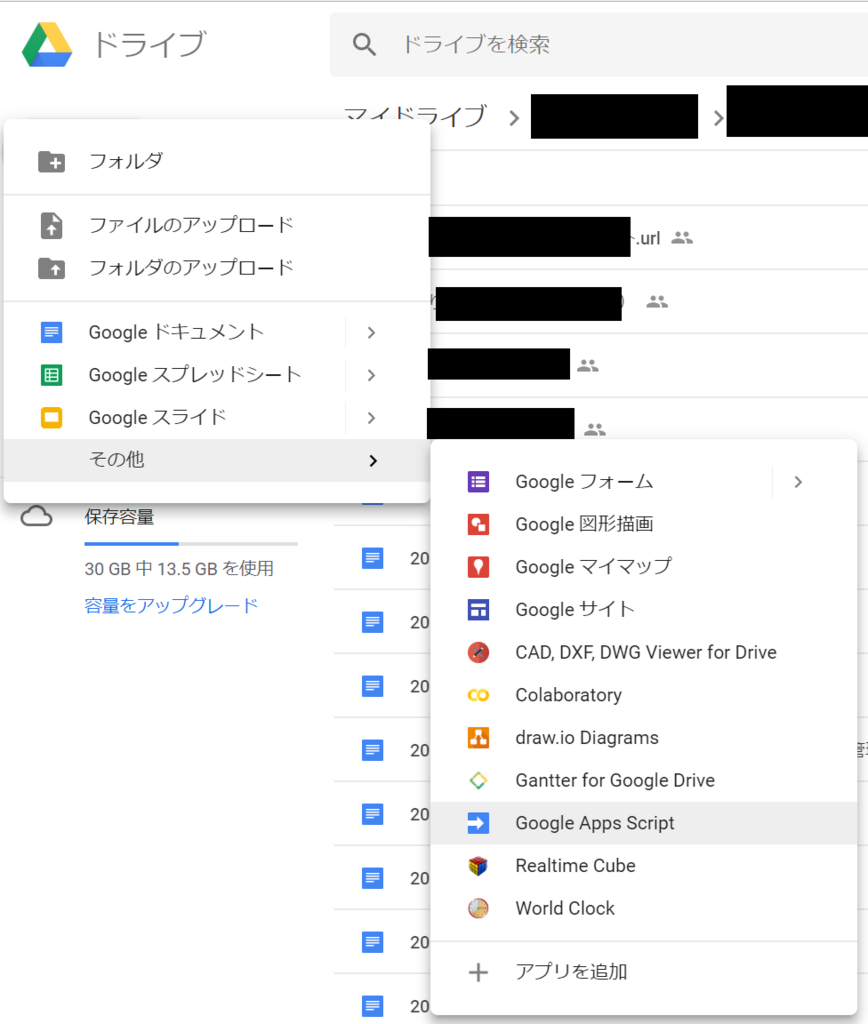
Task: Expand the その他 submenu arrow
Action: [x=372, y=460]
